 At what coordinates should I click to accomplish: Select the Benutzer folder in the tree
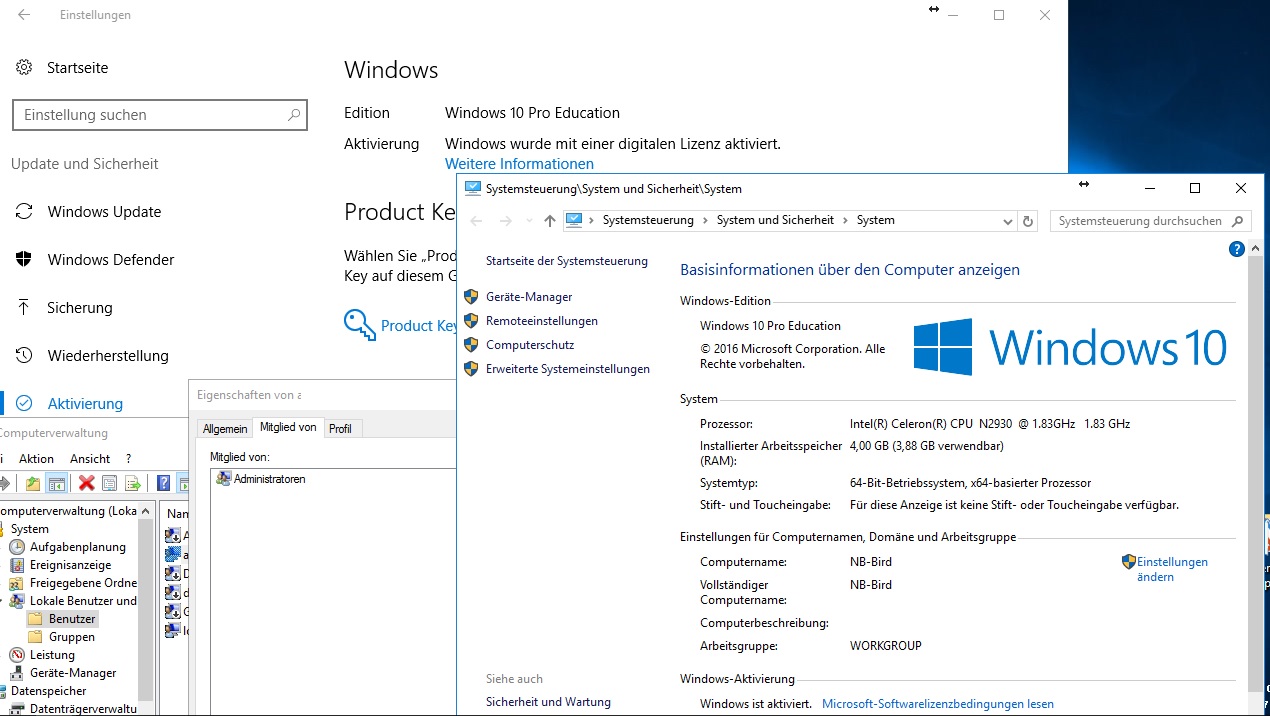click(72, 619)
